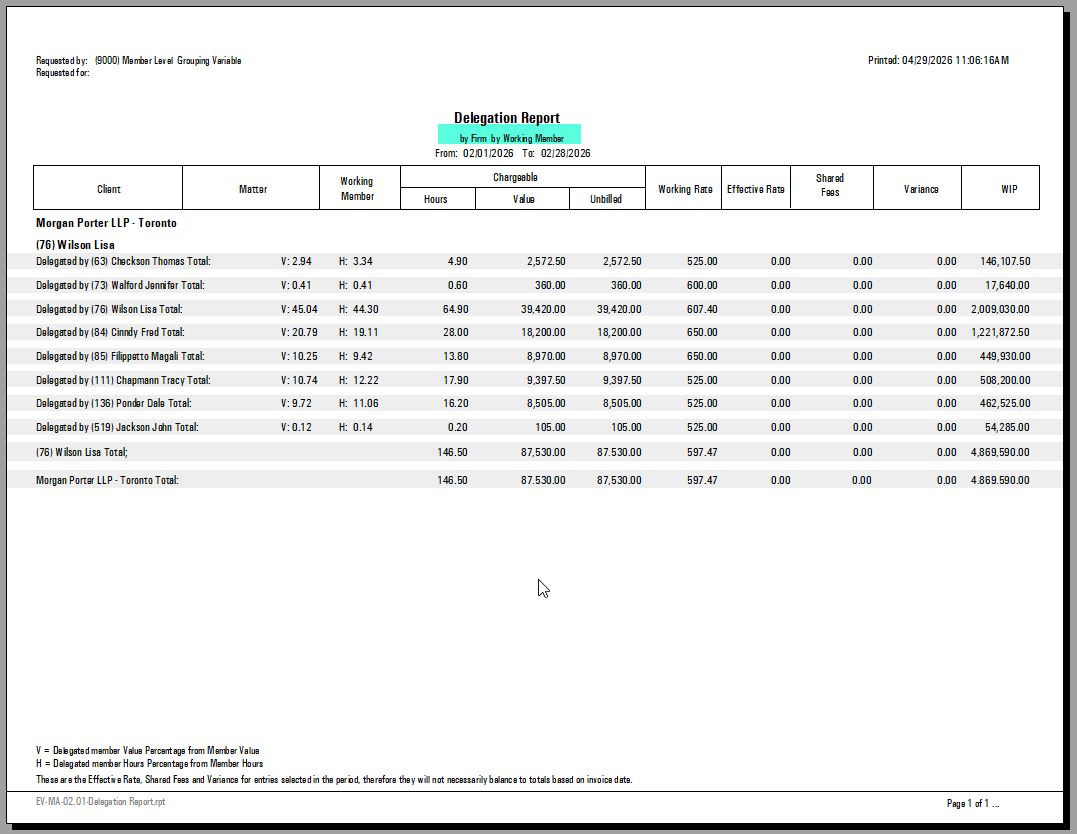
Task: Click the '(76) Wilson Lisa Total;' subtotal label
Action: [82, 452]
